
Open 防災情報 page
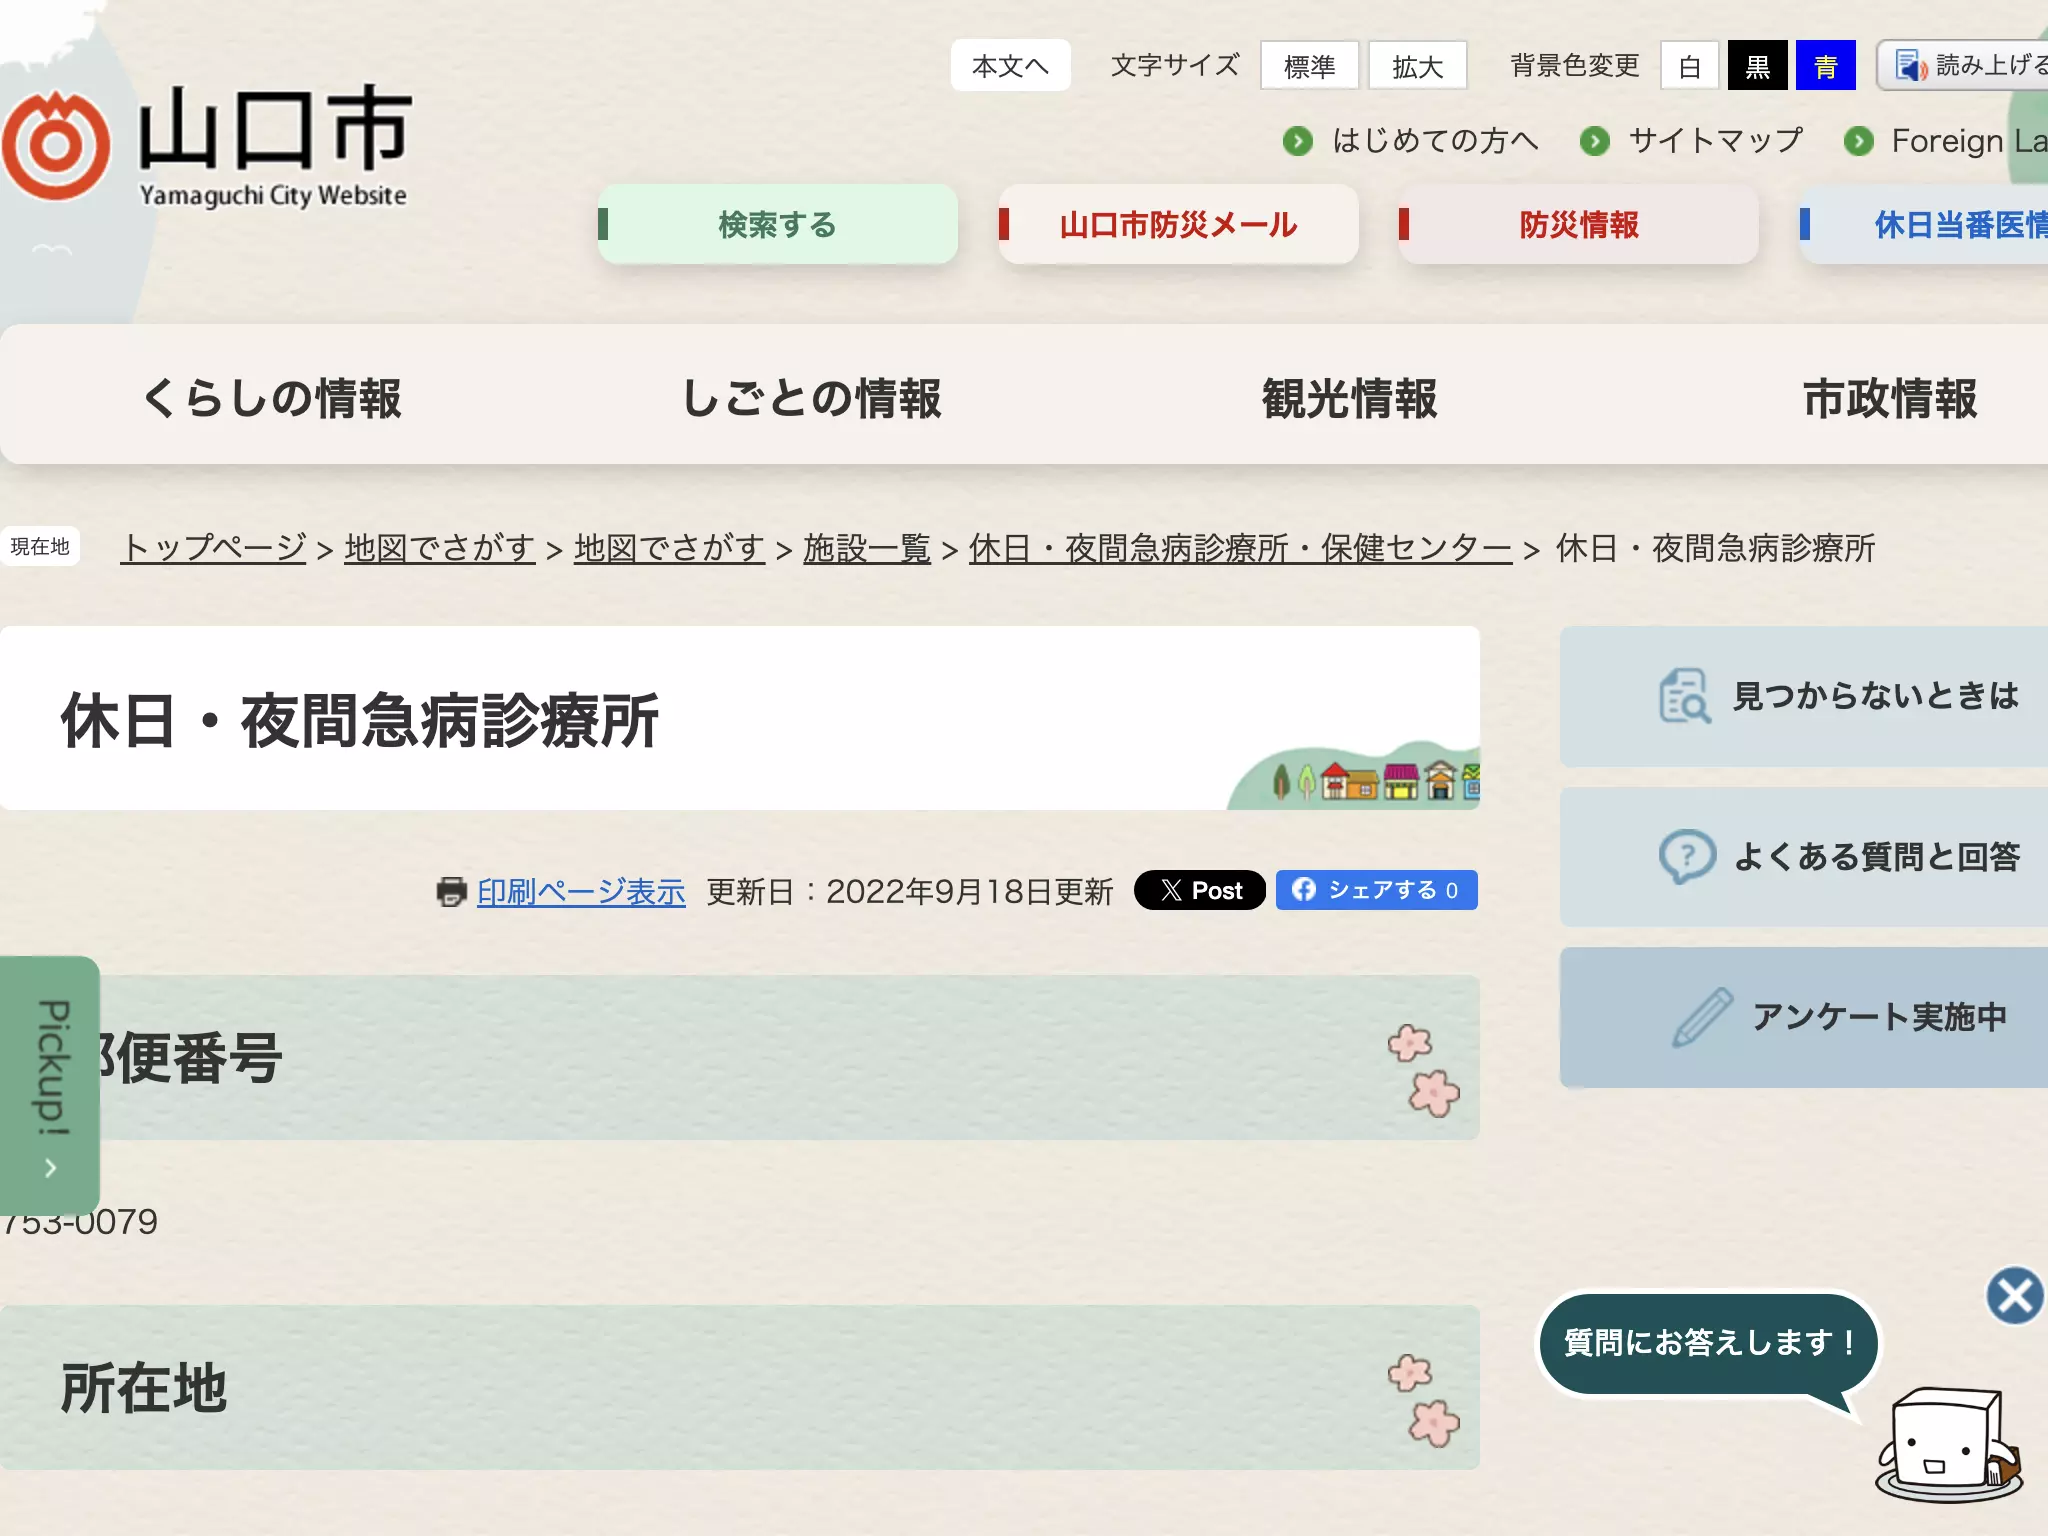(1579, 224)
